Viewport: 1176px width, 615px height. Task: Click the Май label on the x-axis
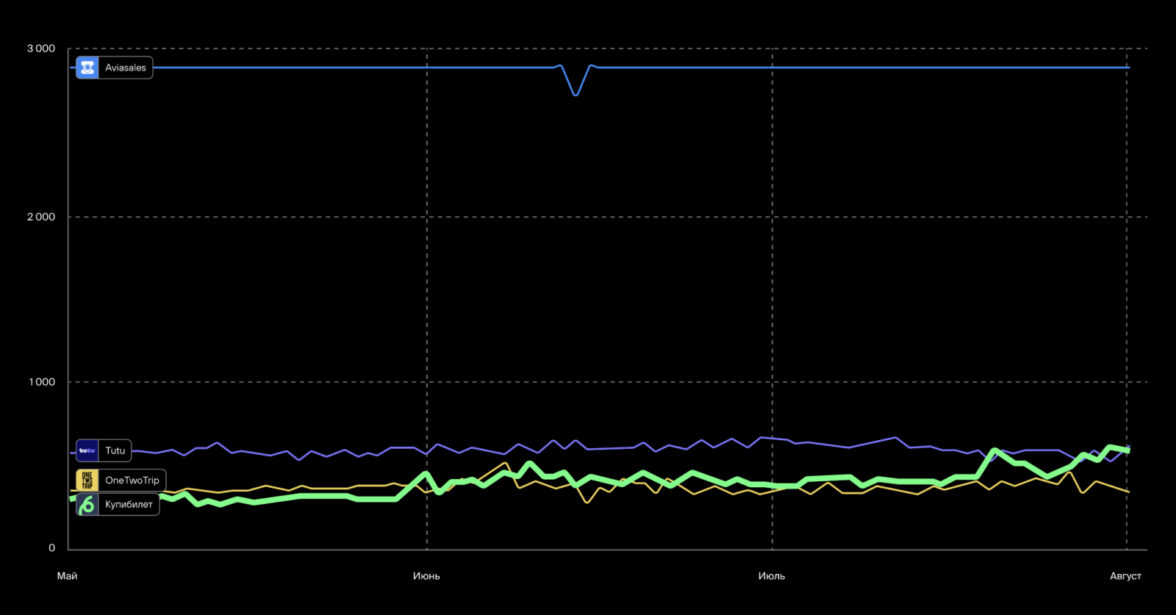67,576
